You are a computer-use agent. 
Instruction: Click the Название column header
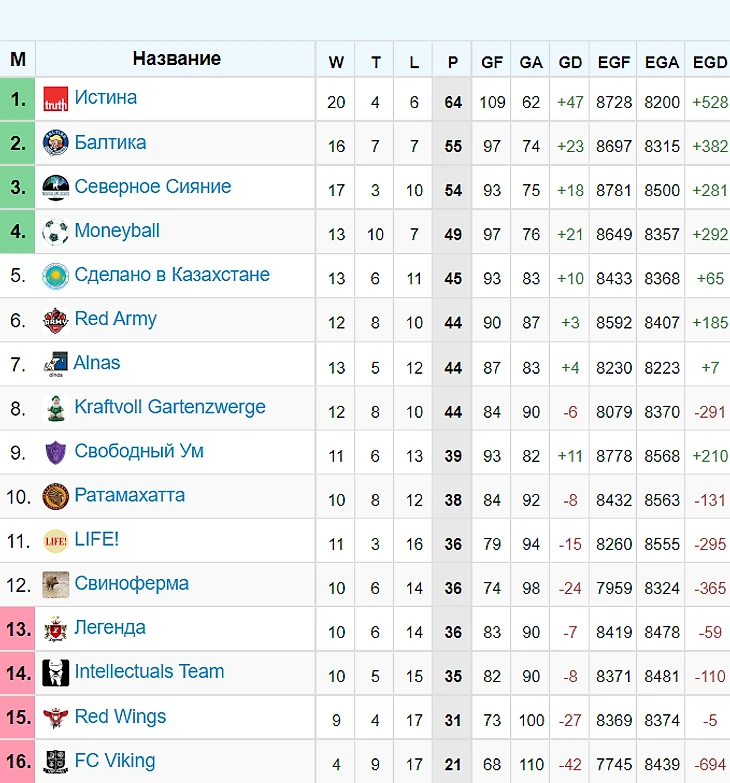pos(176,58)
